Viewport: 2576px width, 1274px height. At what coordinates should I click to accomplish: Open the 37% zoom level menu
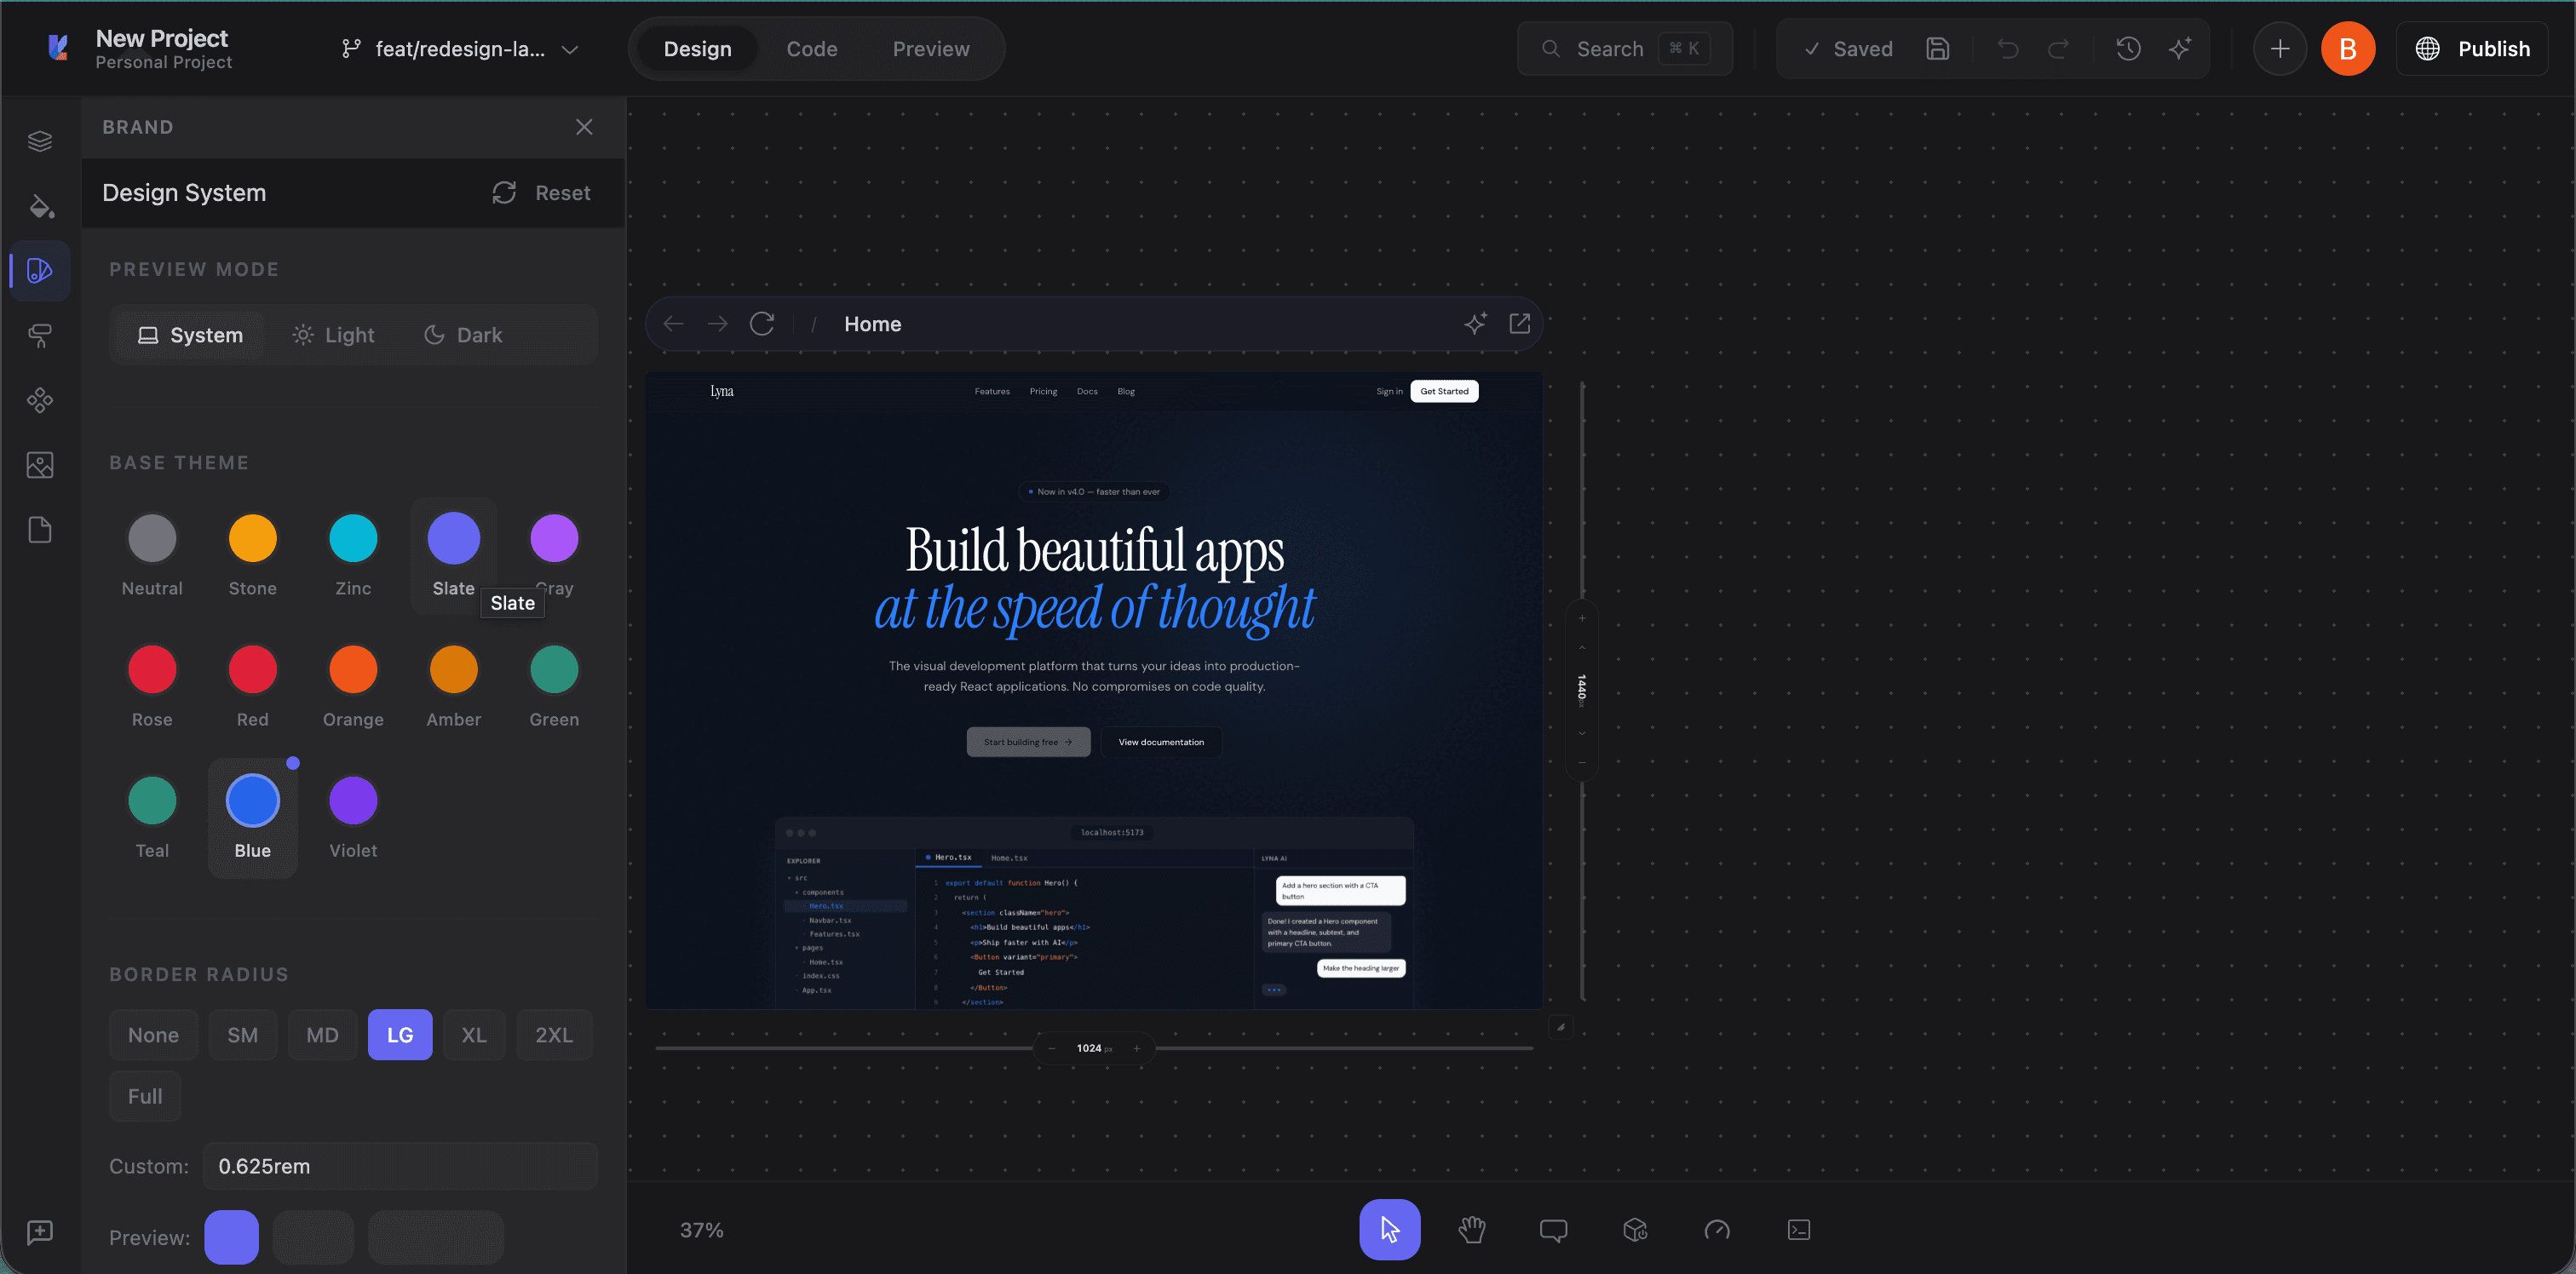click(702, 1230)
